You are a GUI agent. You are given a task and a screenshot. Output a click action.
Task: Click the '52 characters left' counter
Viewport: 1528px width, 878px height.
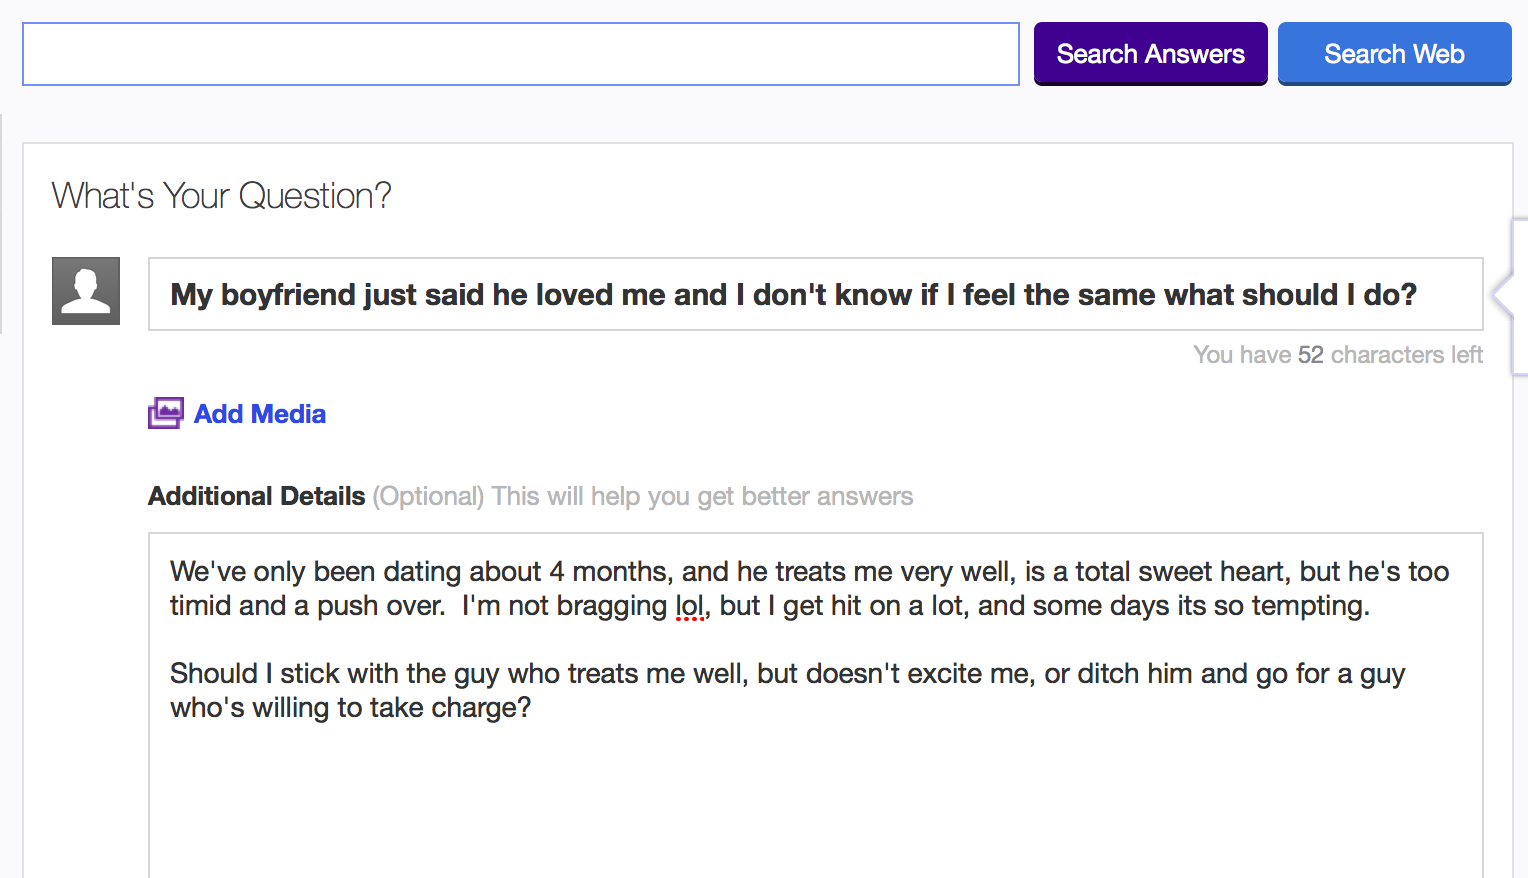coord(1337,355)
